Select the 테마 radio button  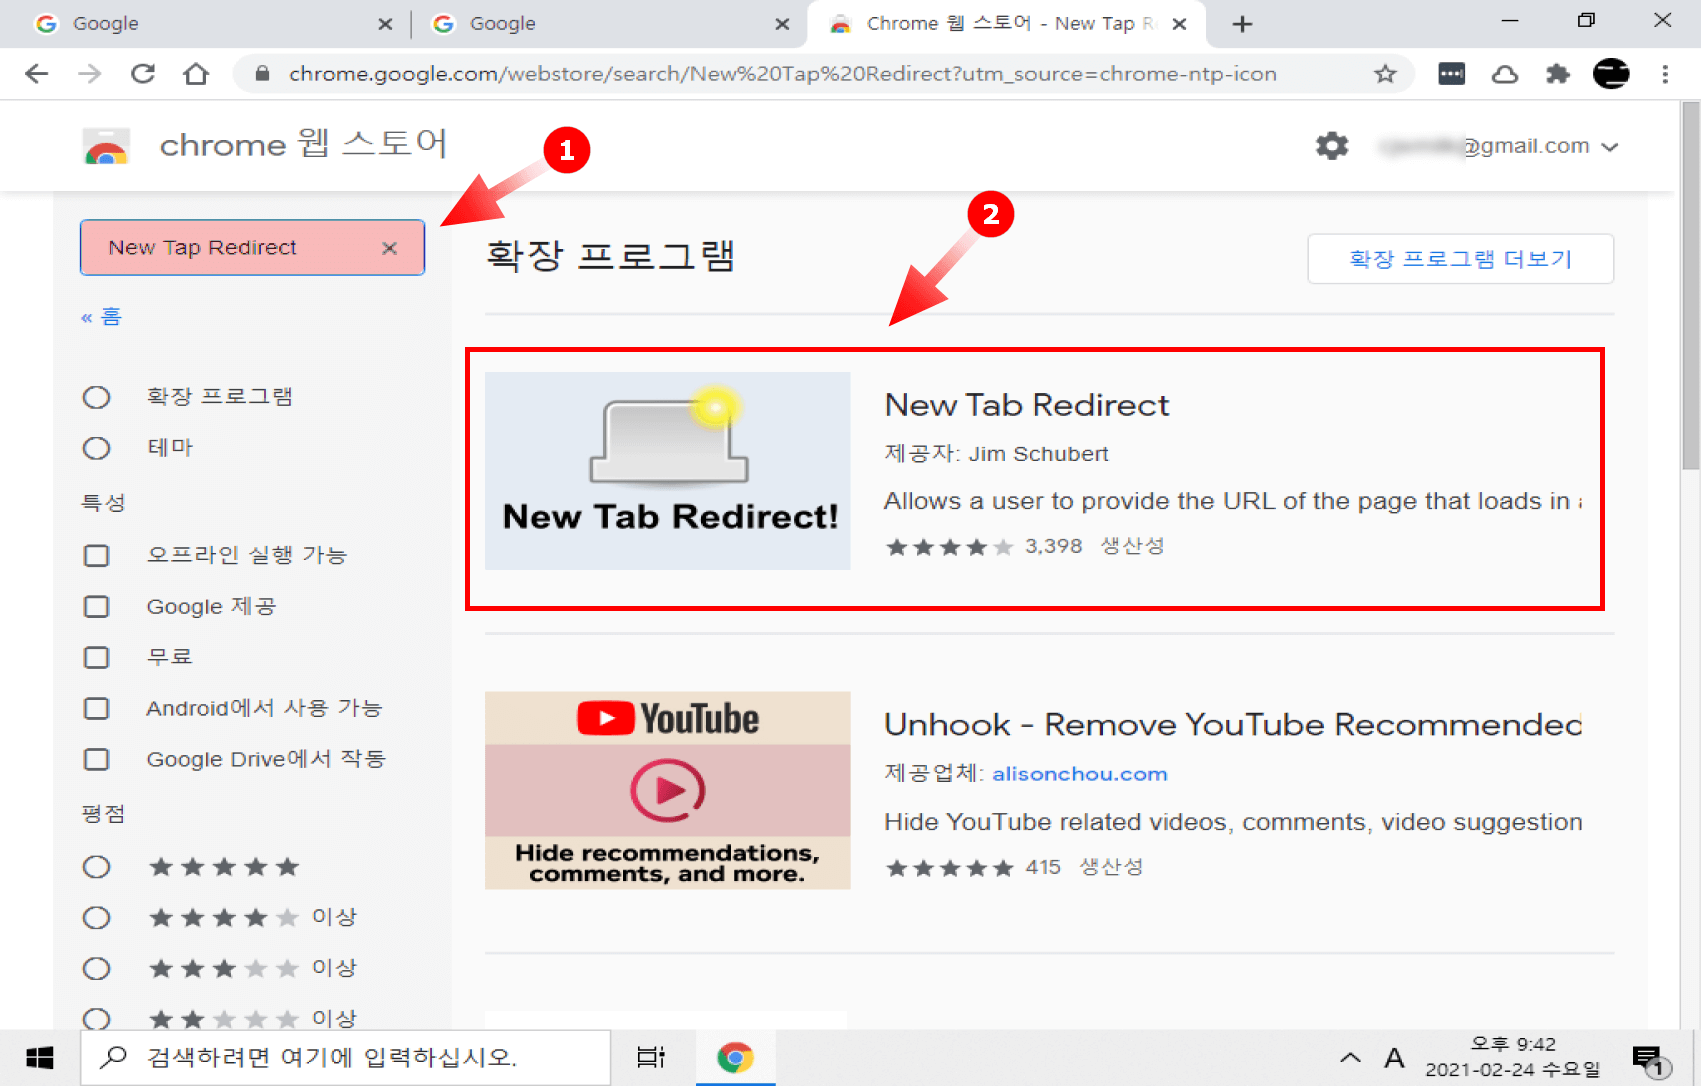96,448
